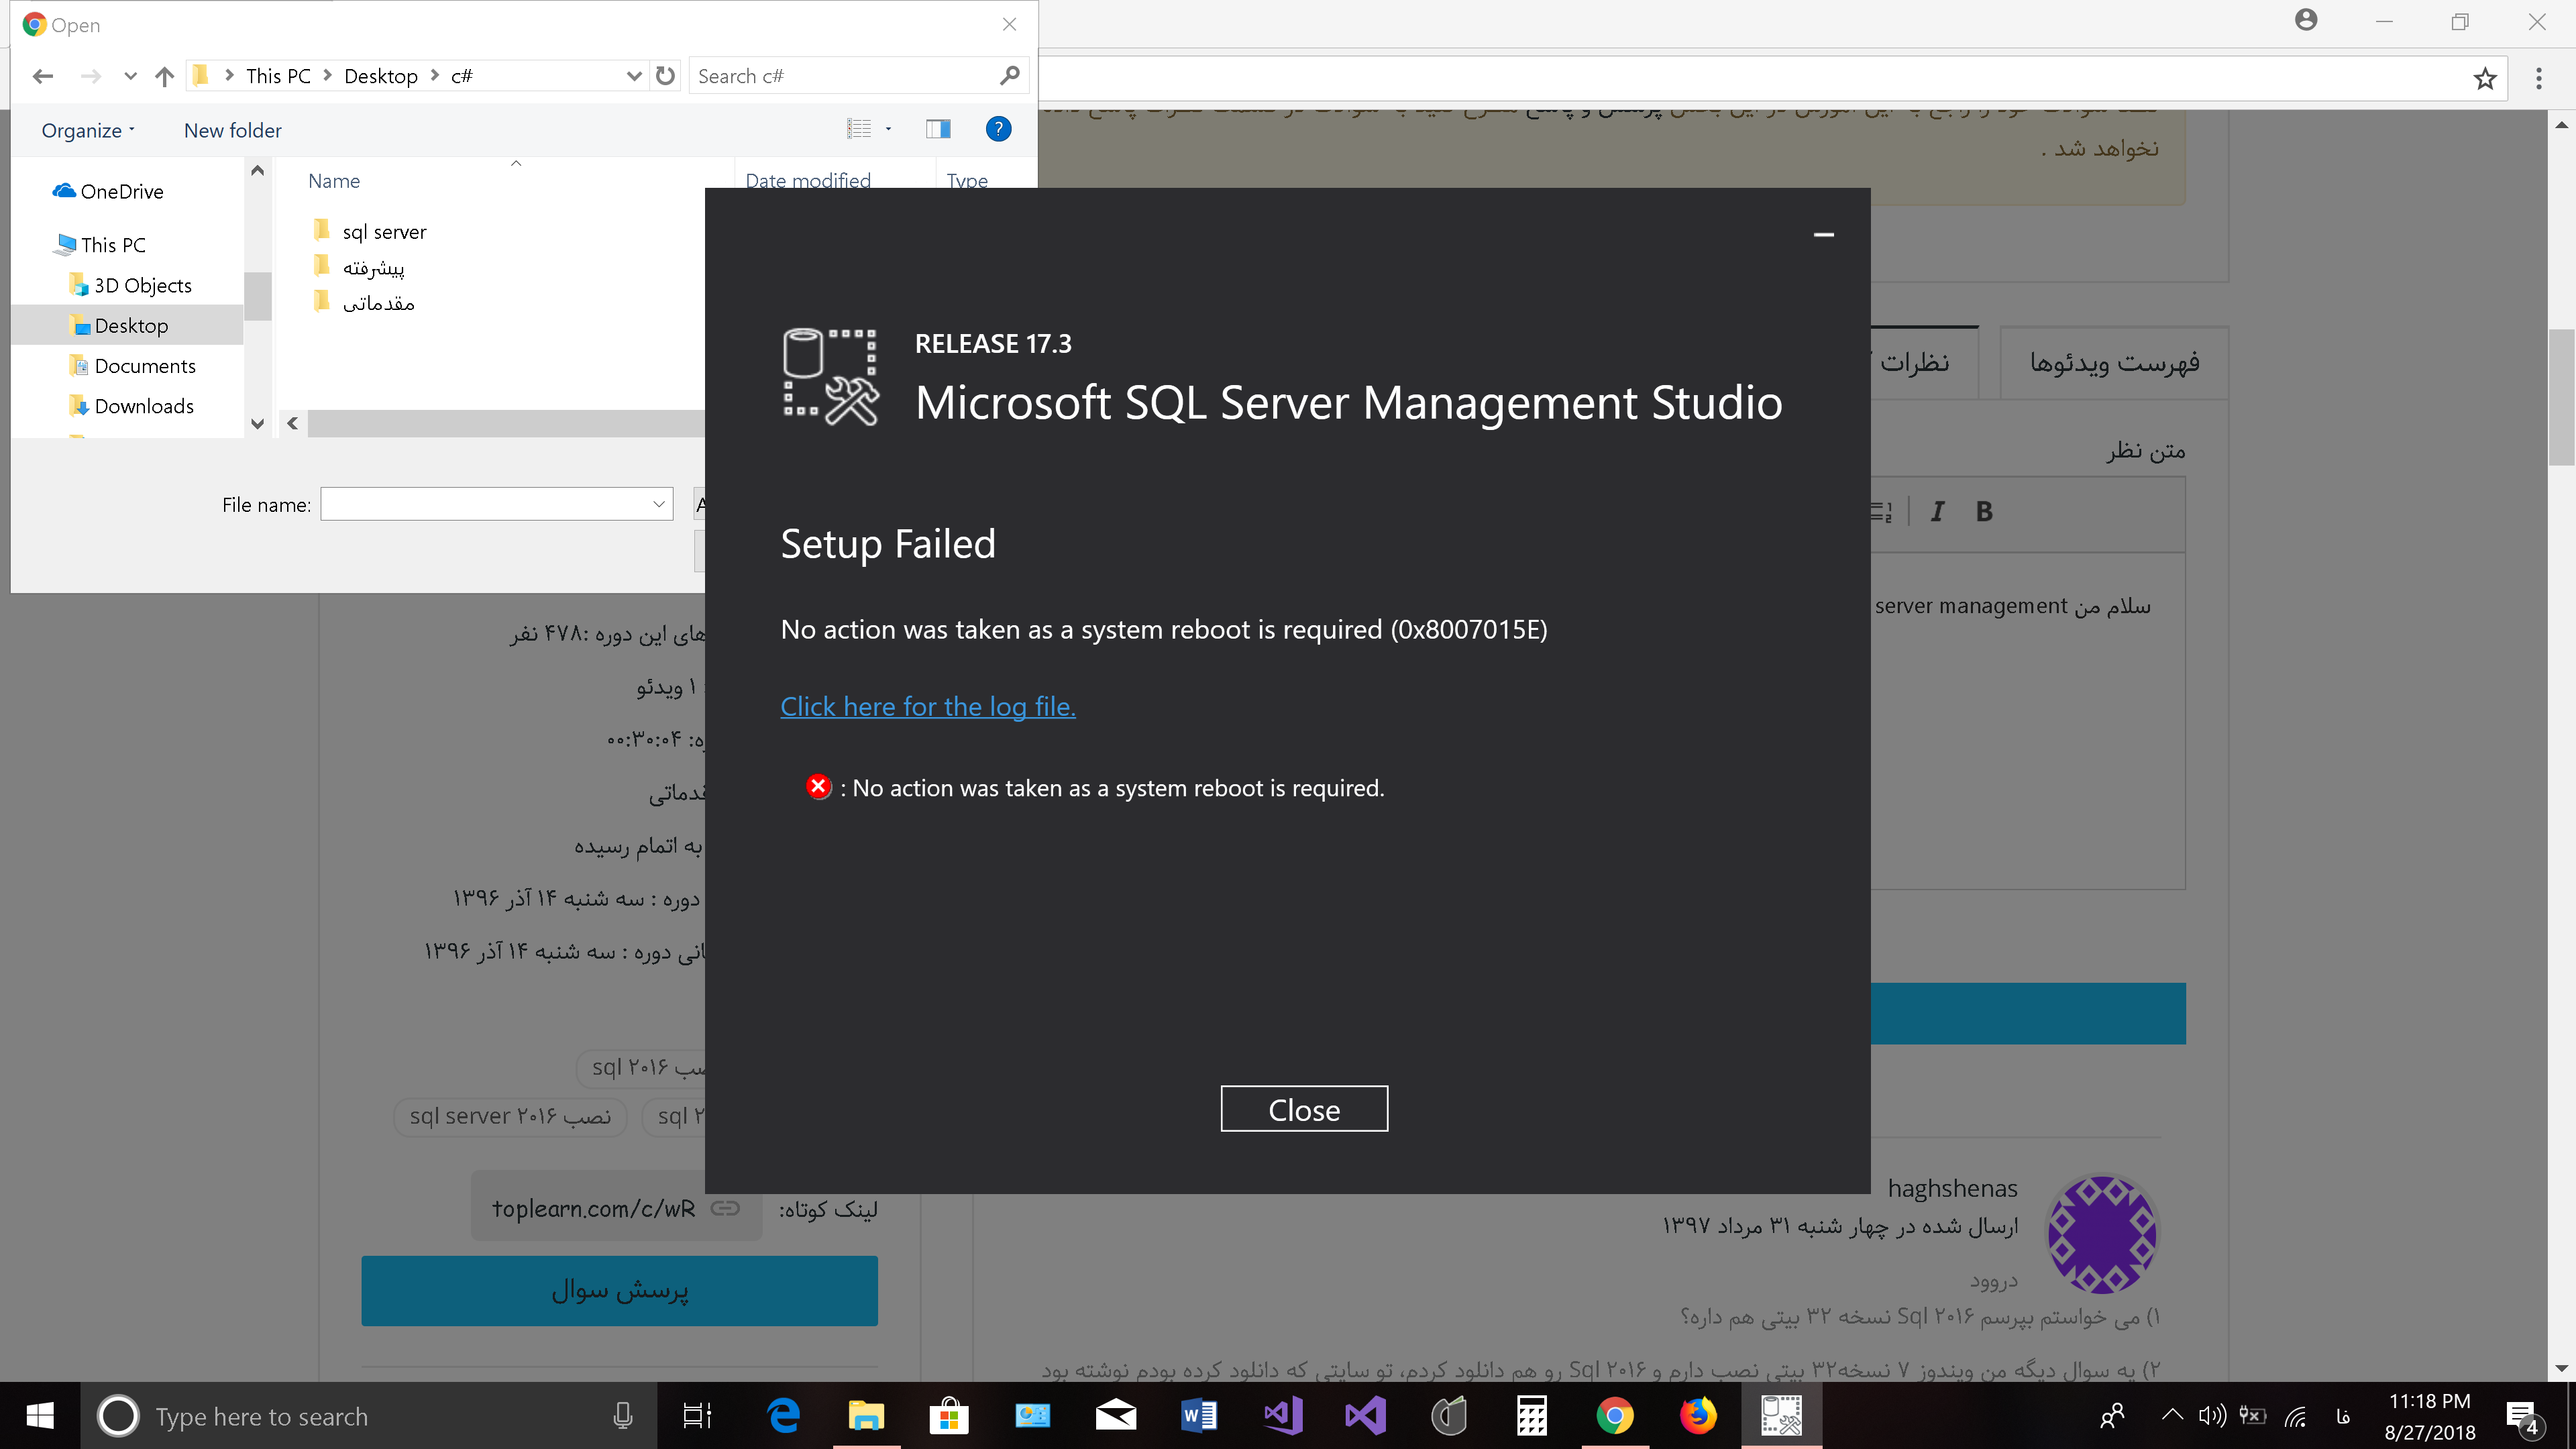Viewport: 2576px width, 1449px height.
Task: Switch to Chrome on the taskbar
Action: click(1615, 1416)
